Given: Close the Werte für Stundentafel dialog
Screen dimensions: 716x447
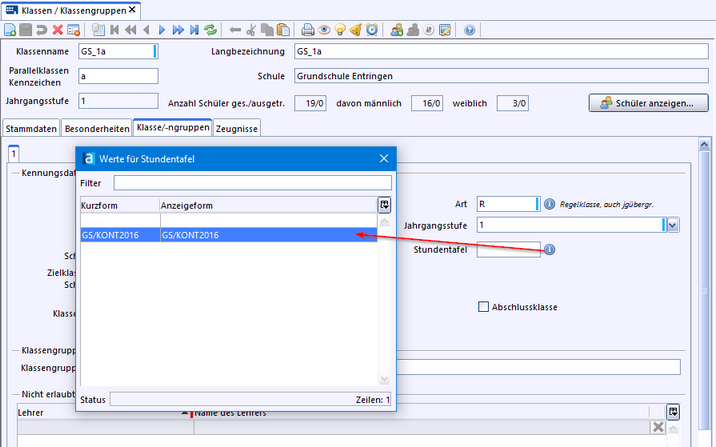Looking at the screenshot, I should click(383, 158).
